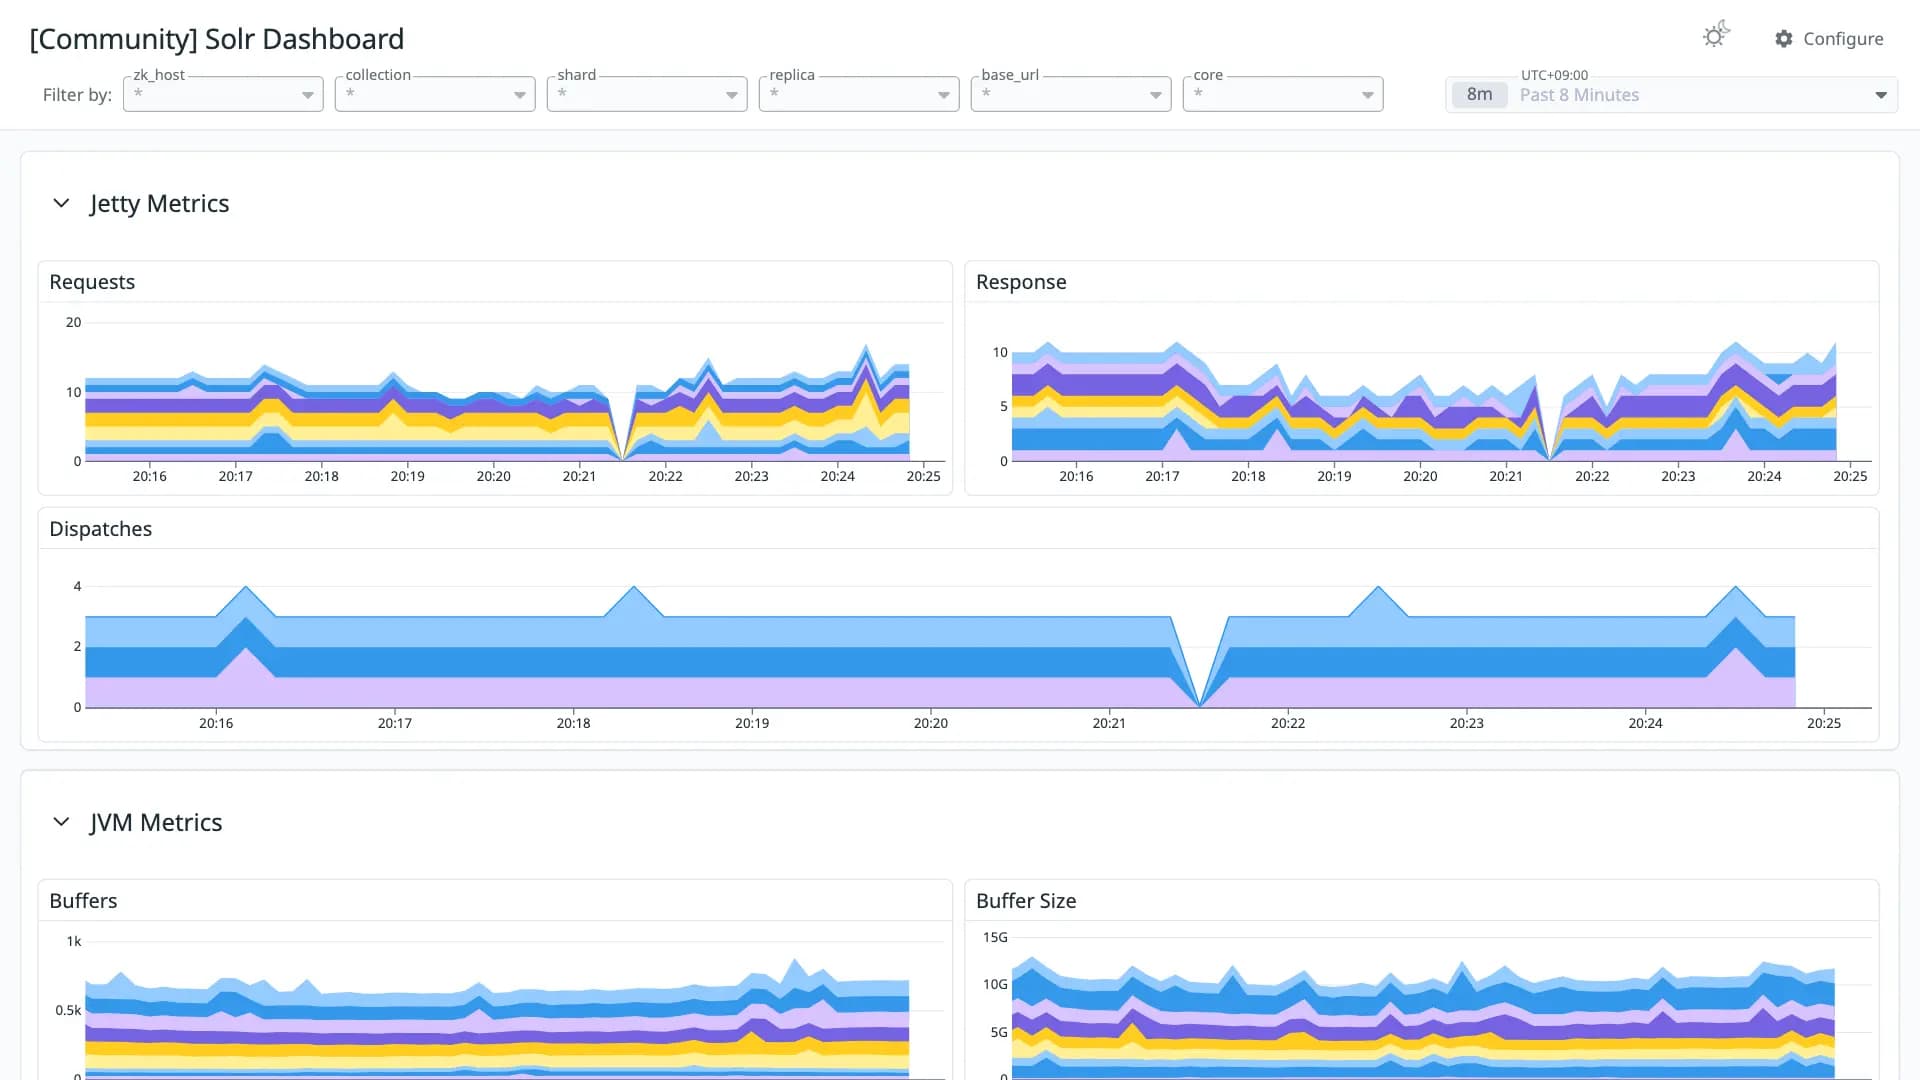The height and width of the screenshot is (1080, 1920).
Task: Click the Dispatches widget title
Action: (x=101, y=529)
